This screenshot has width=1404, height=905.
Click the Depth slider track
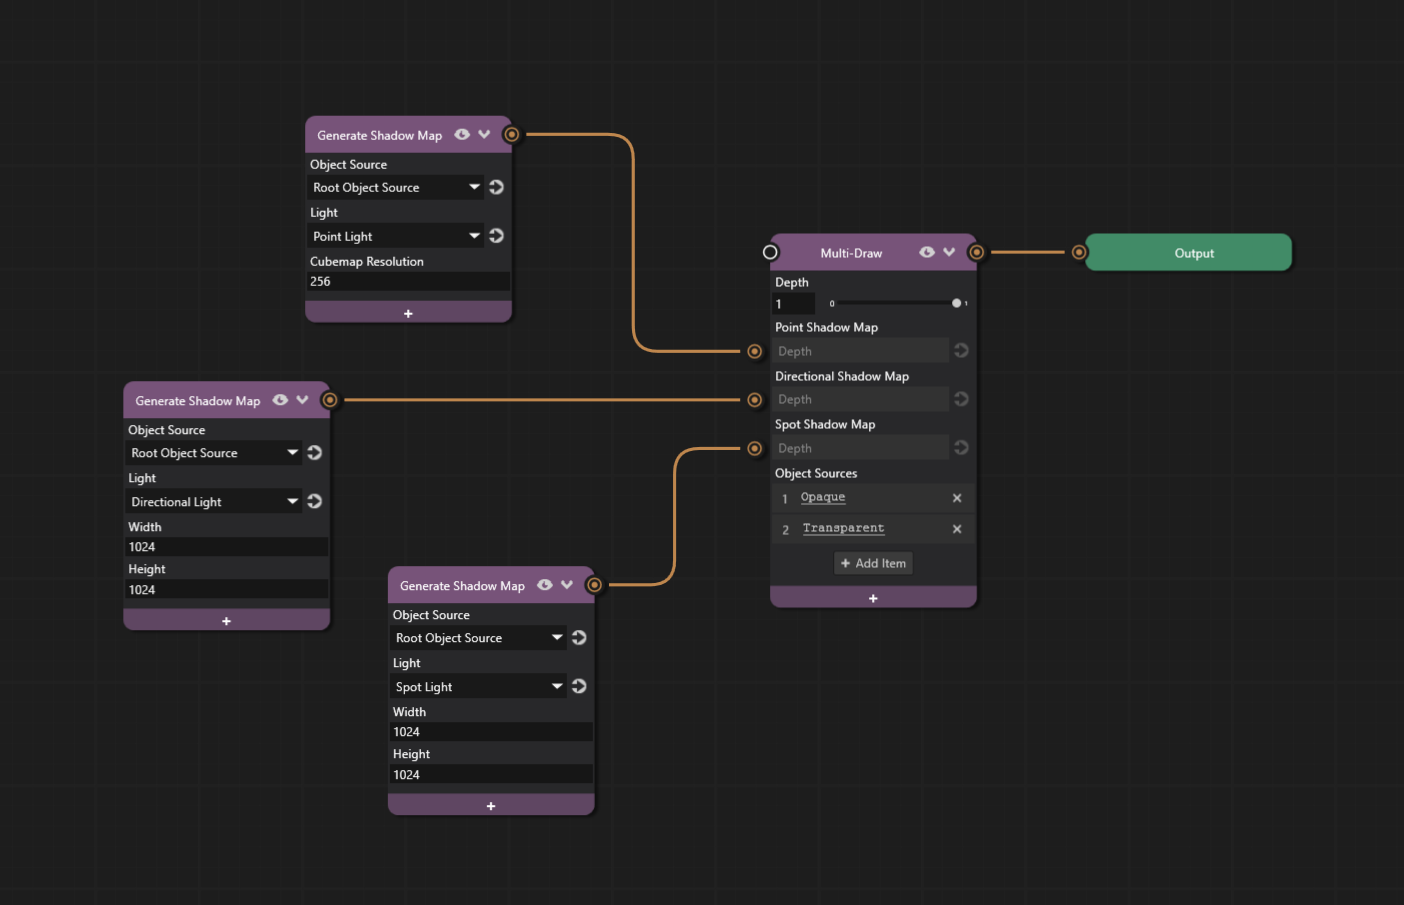[x=893, y=303]
